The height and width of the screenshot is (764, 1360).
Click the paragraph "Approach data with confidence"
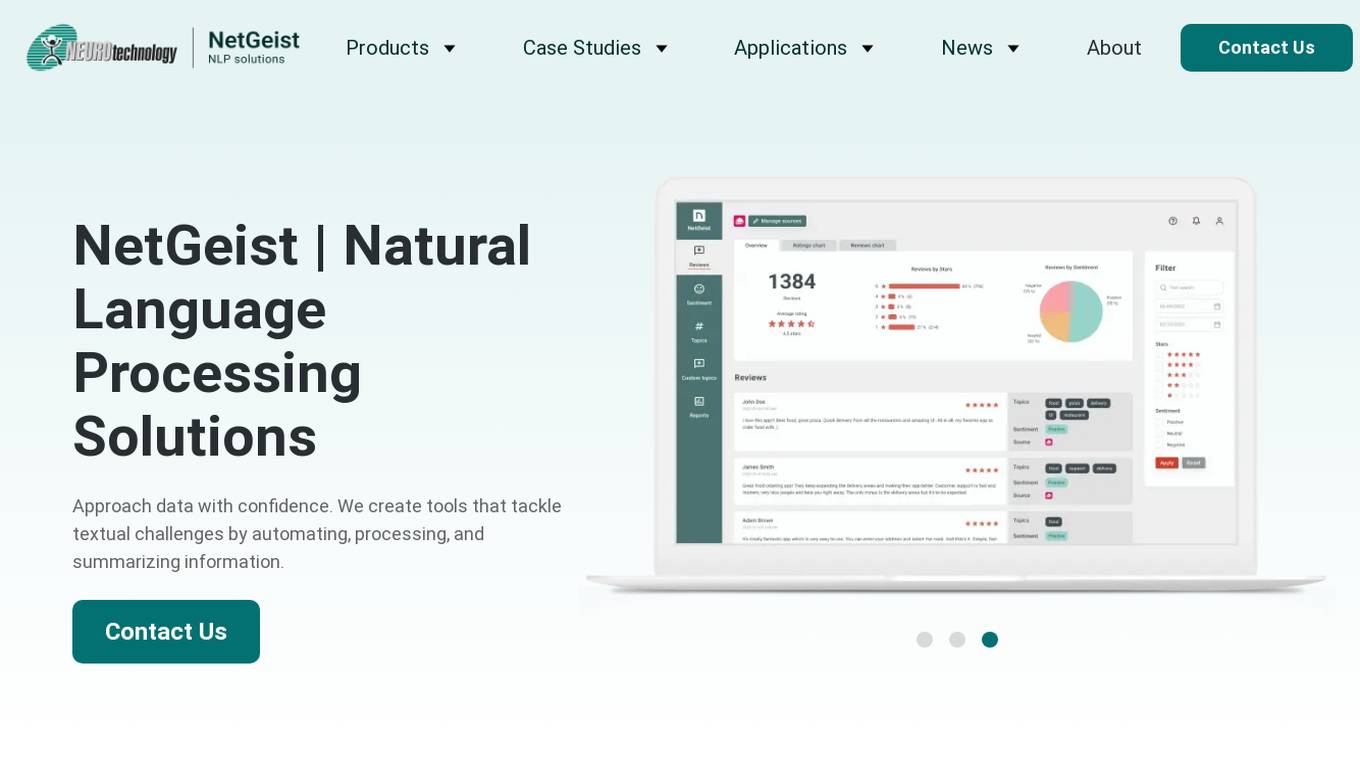317,534
